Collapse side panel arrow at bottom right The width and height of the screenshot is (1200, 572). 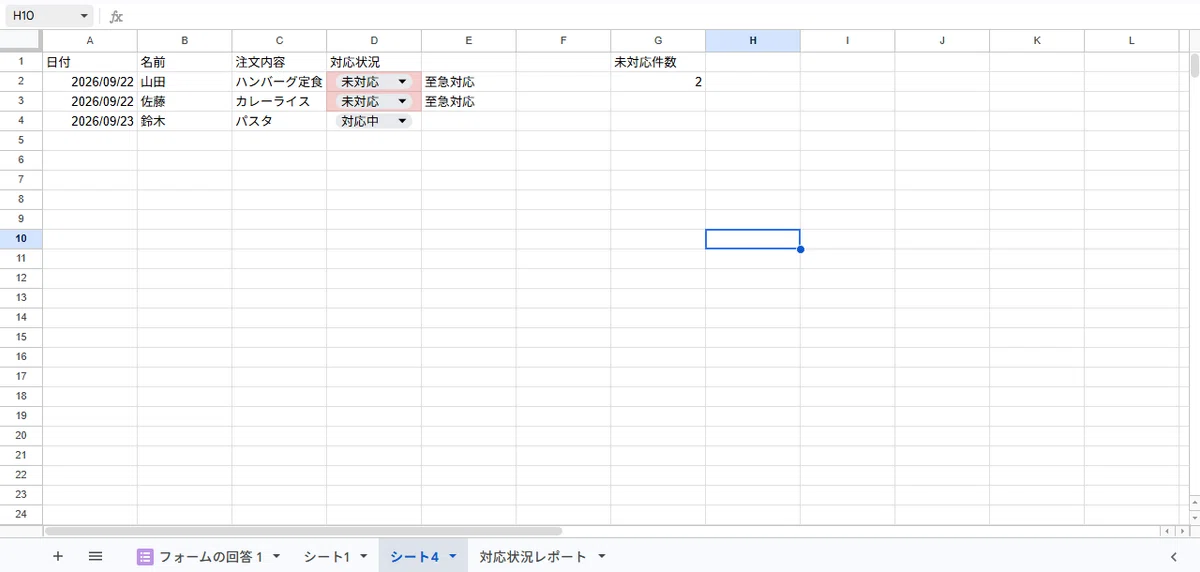(1173, 556)
